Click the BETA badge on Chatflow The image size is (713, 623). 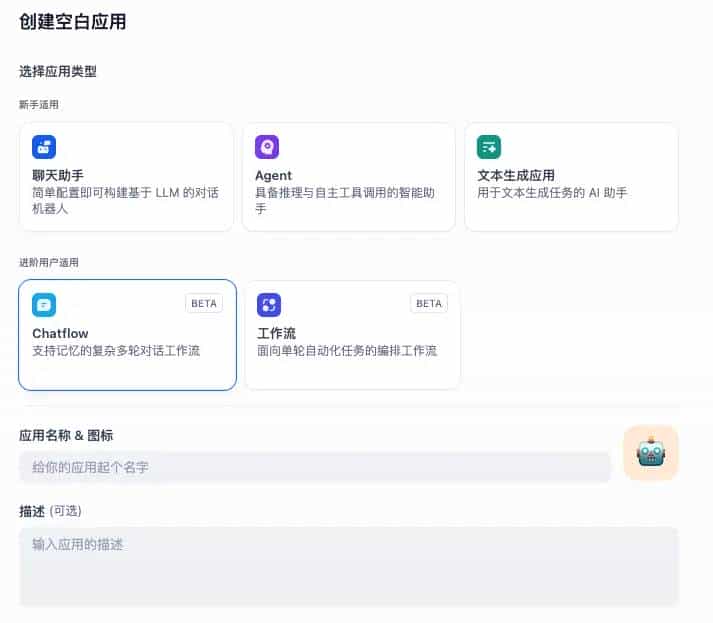[204, 303]
